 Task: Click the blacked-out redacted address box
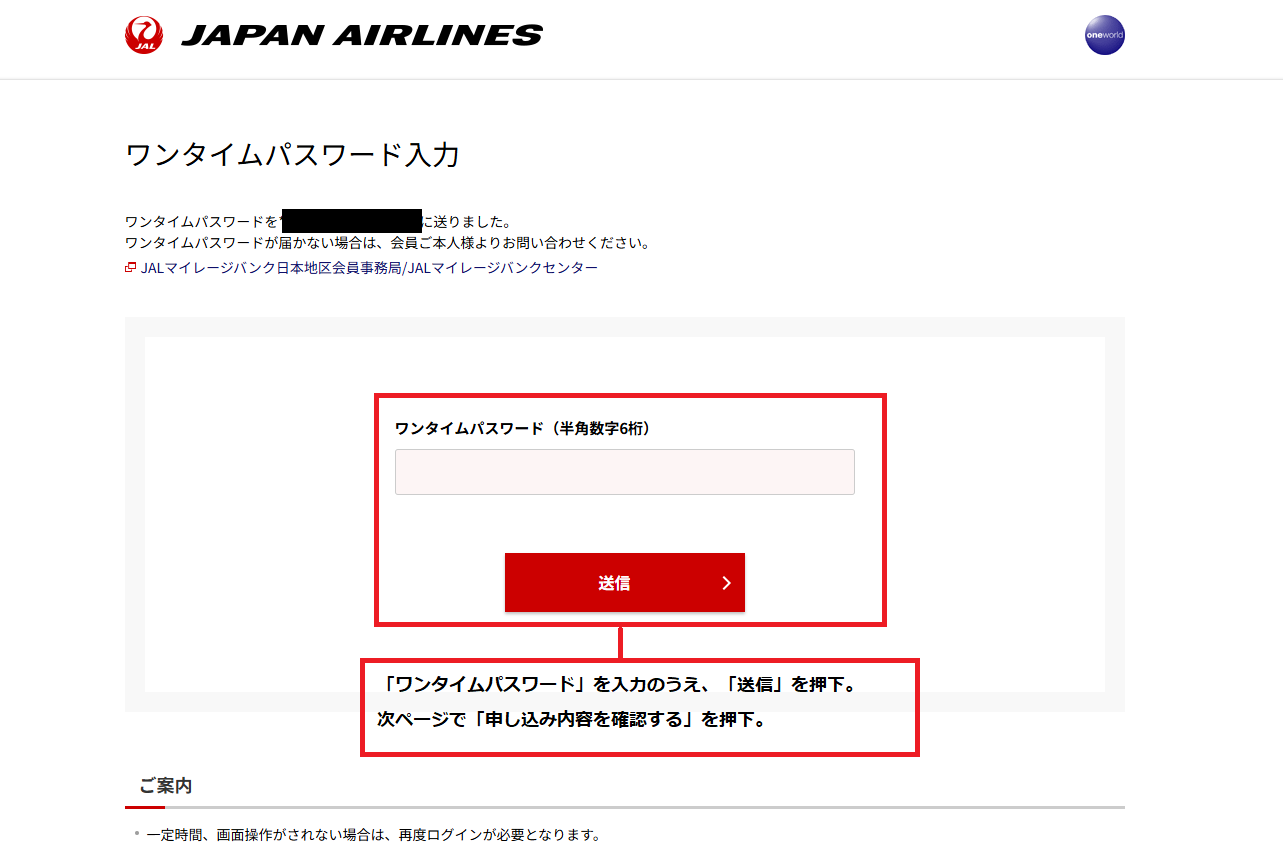tap(352, 221)
